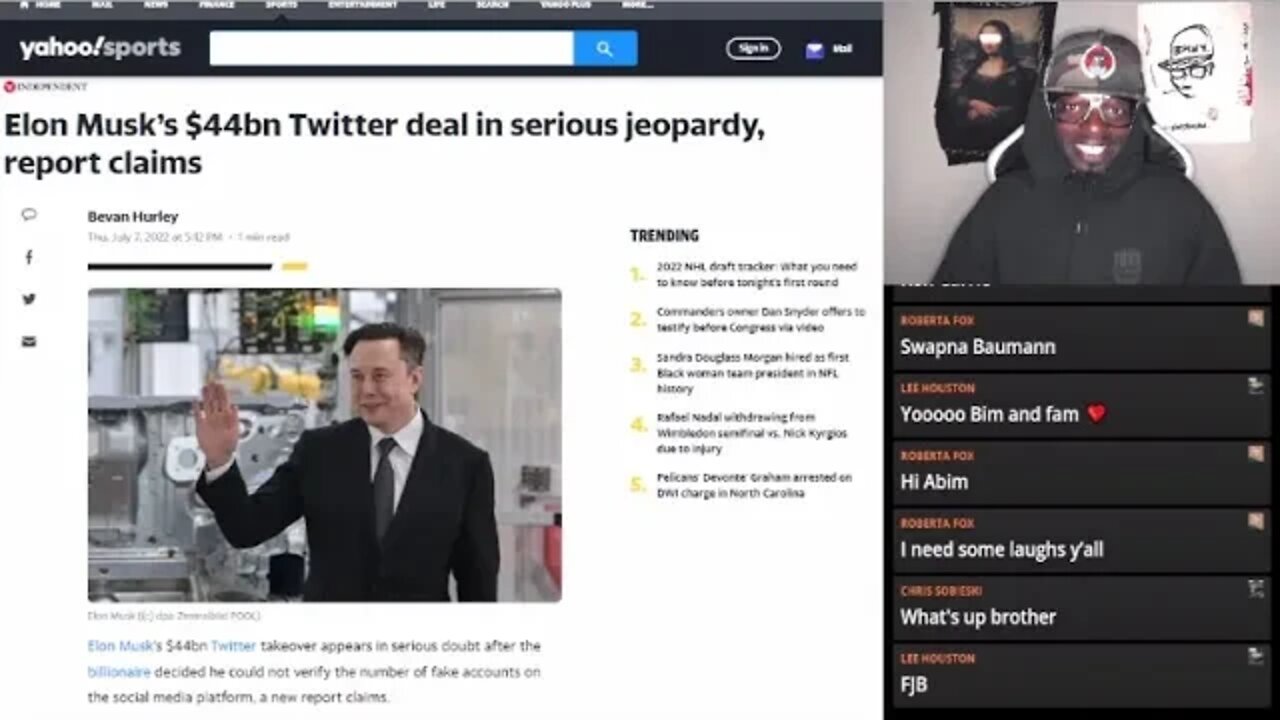This screenshot has height=720, width=1280.
Task: Click the 'TRENDING' section heading
Action: coord(664,236)
